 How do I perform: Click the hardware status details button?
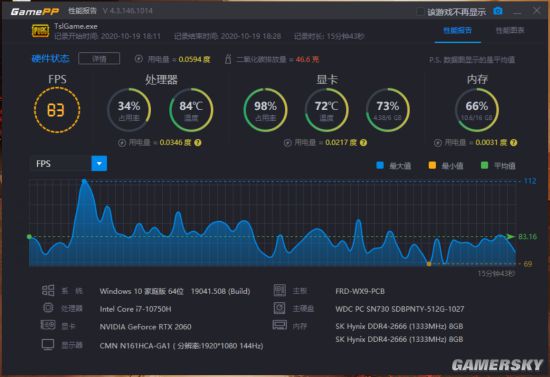(99, 59)
